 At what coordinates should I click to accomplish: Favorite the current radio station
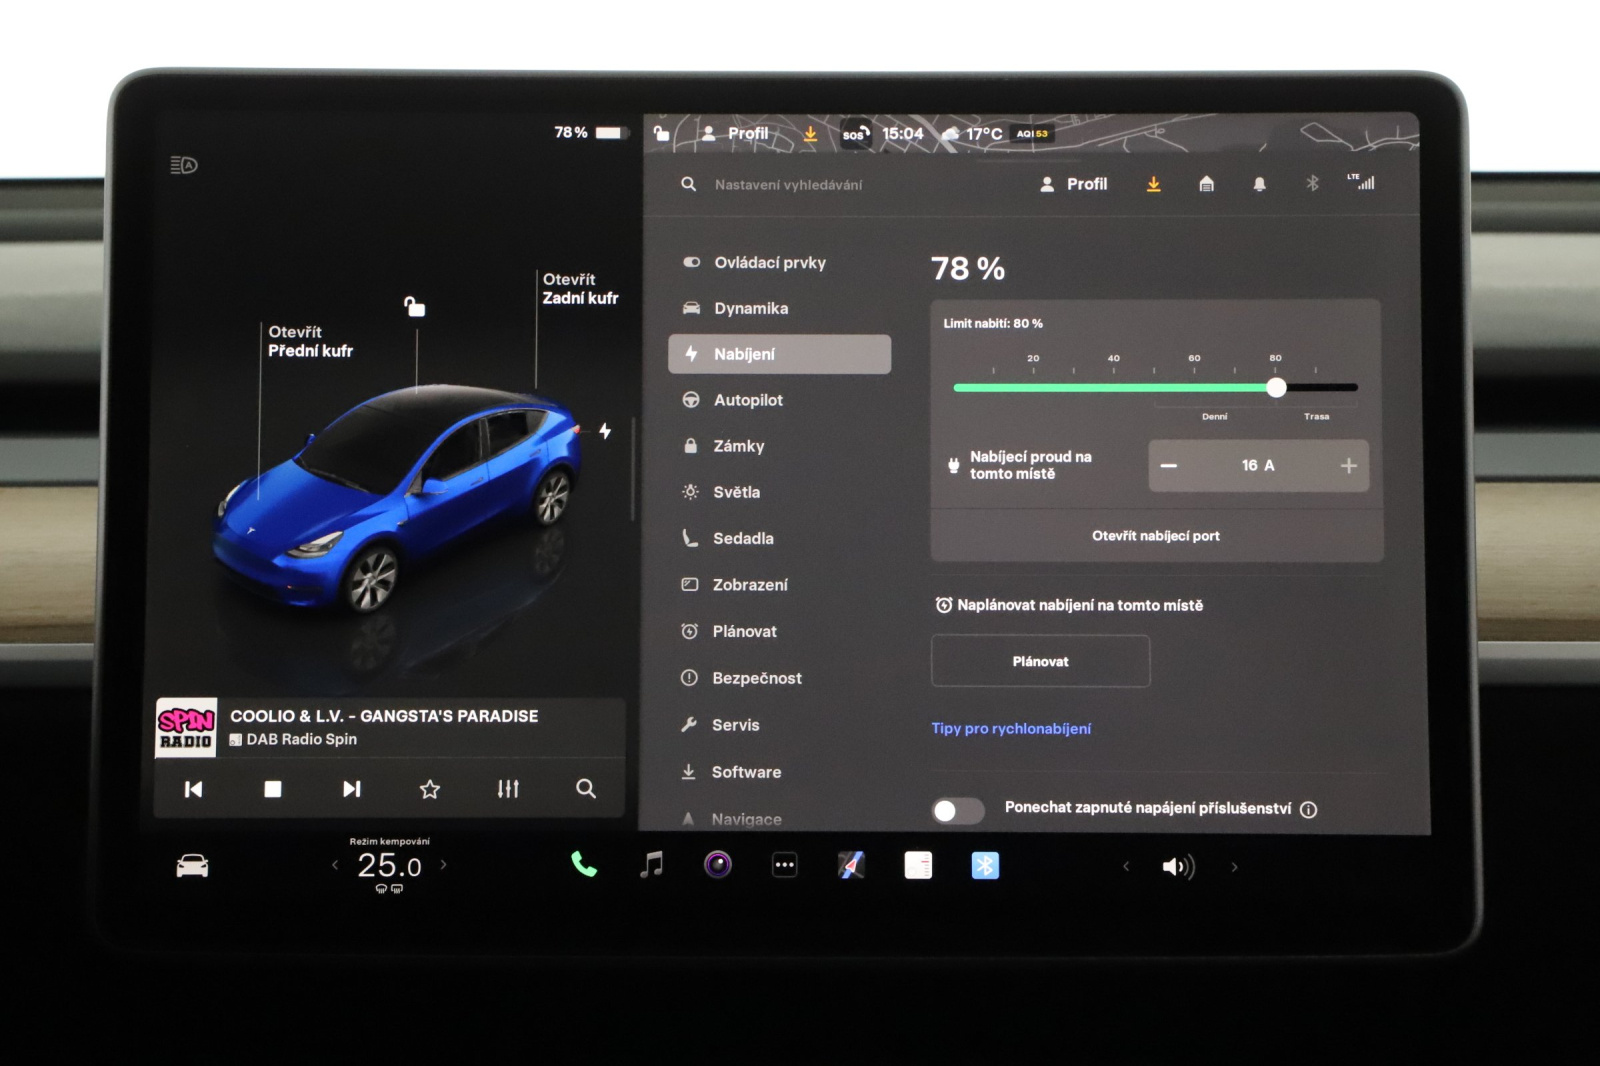click(x=430, y=789)
